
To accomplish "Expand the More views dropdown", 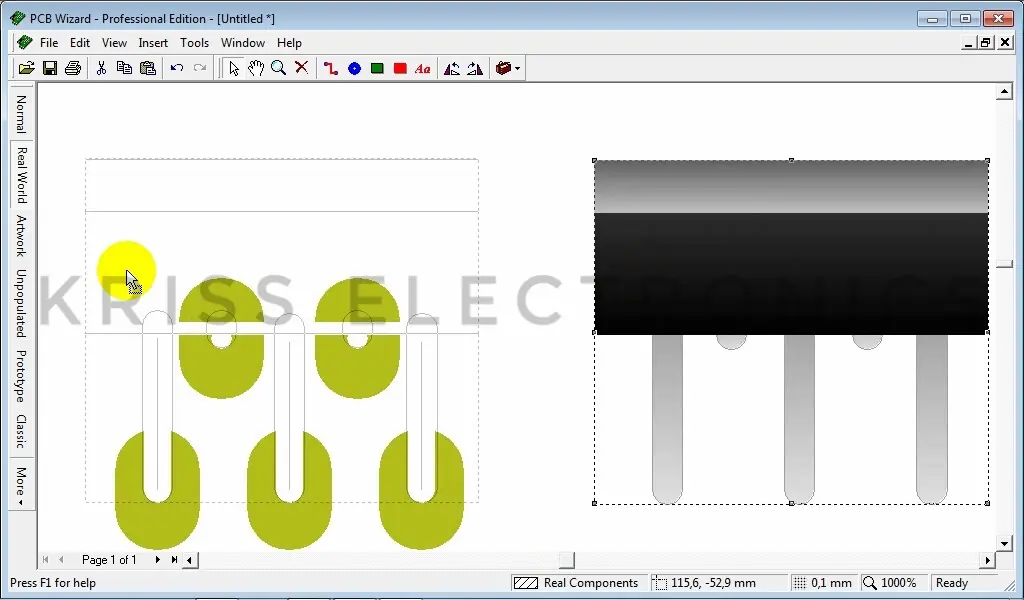I will [x=21, y=486].
